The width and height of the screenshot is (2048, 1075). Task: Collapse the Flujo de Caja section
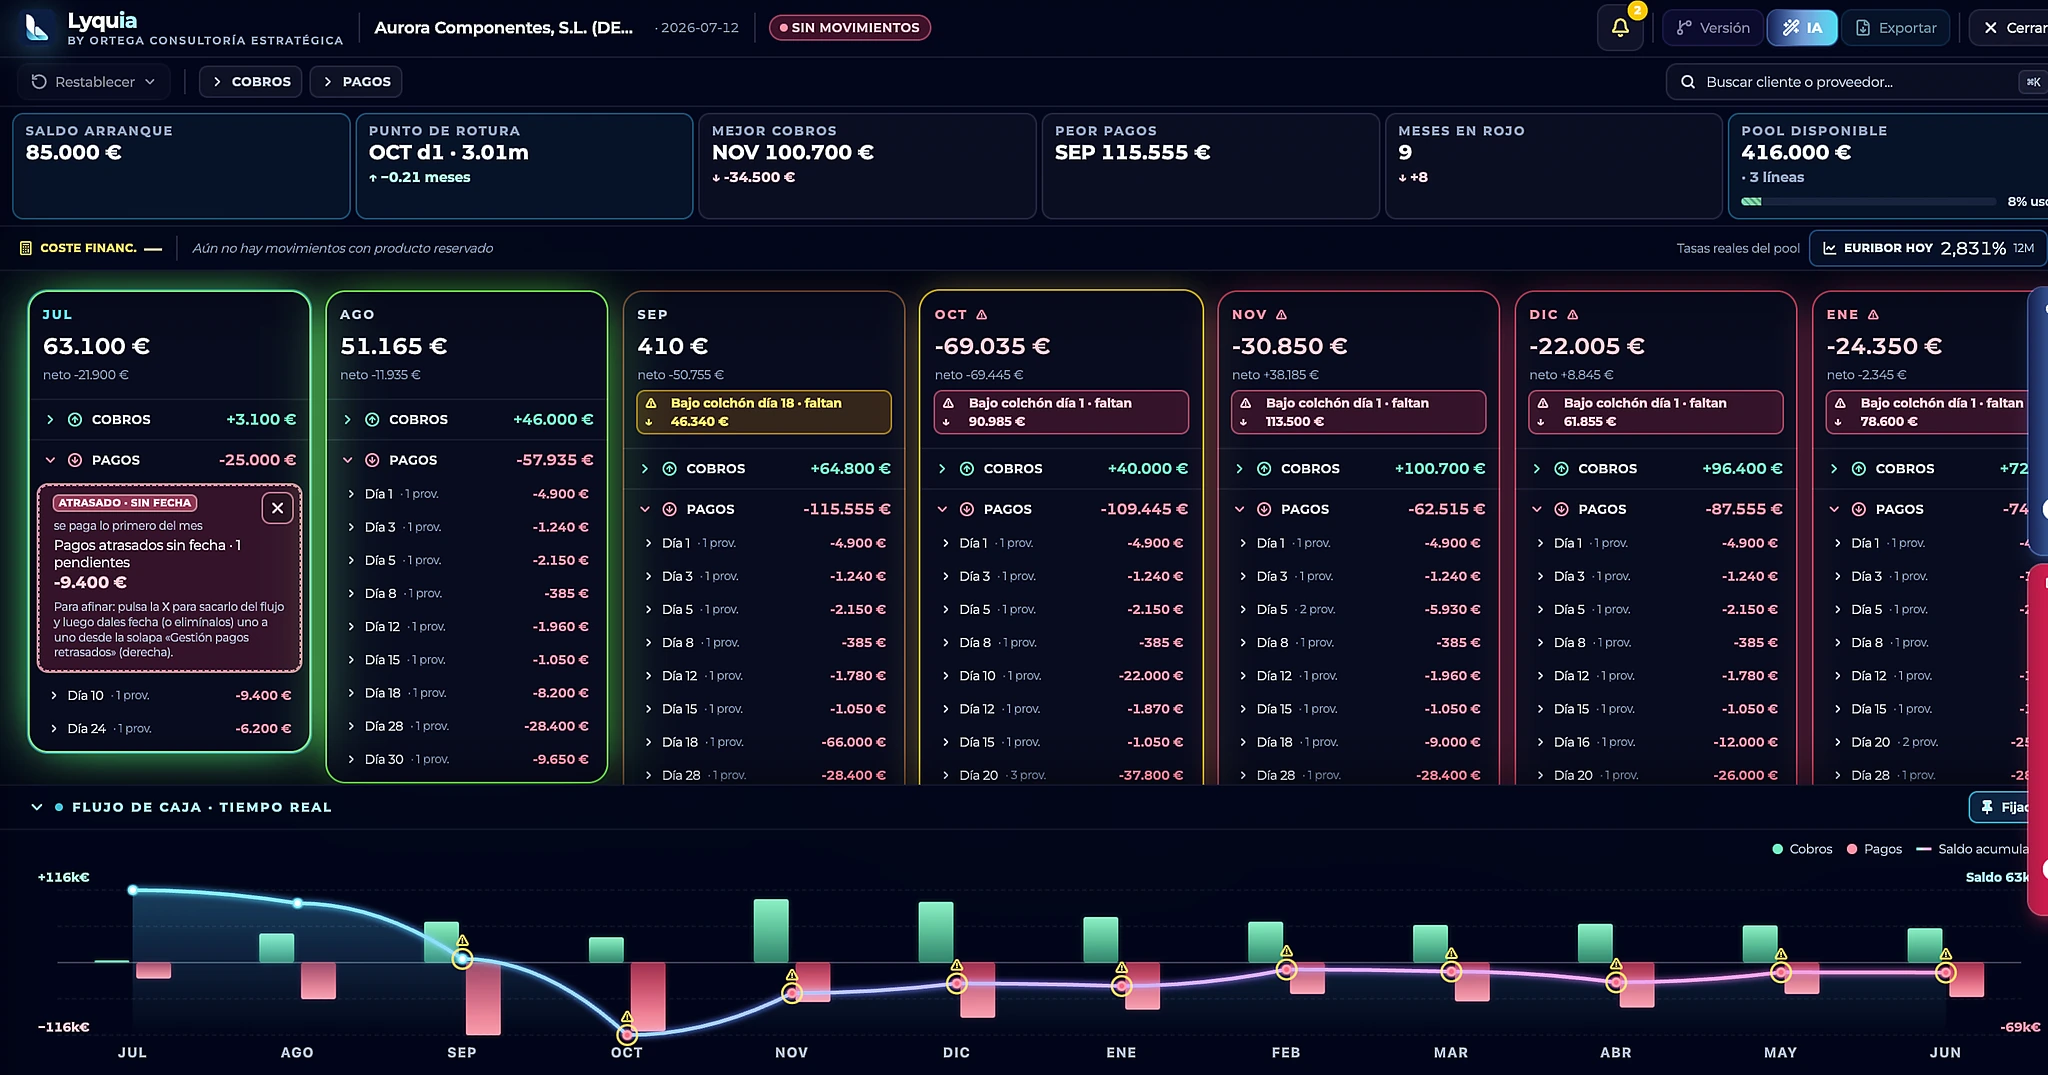coord(37,807)
